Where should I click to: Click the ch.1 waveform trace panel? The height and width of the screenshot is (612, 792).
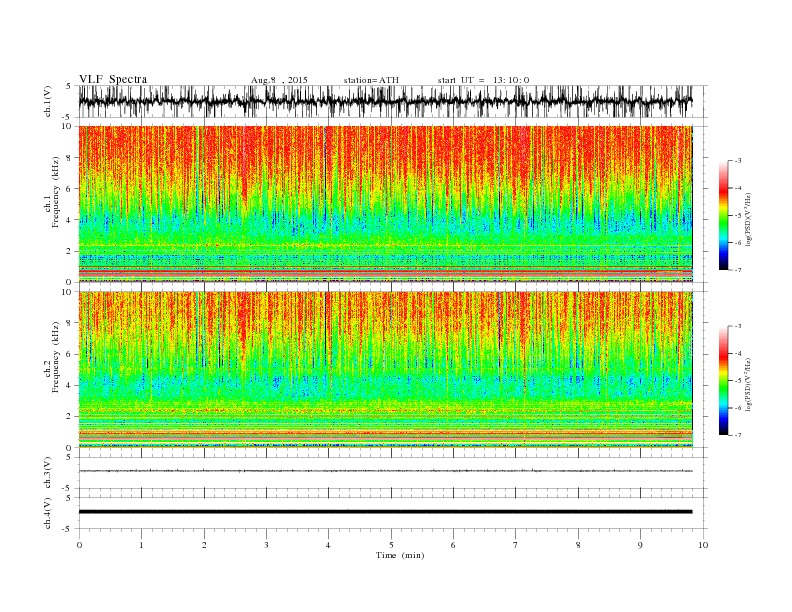pos(393,101)
